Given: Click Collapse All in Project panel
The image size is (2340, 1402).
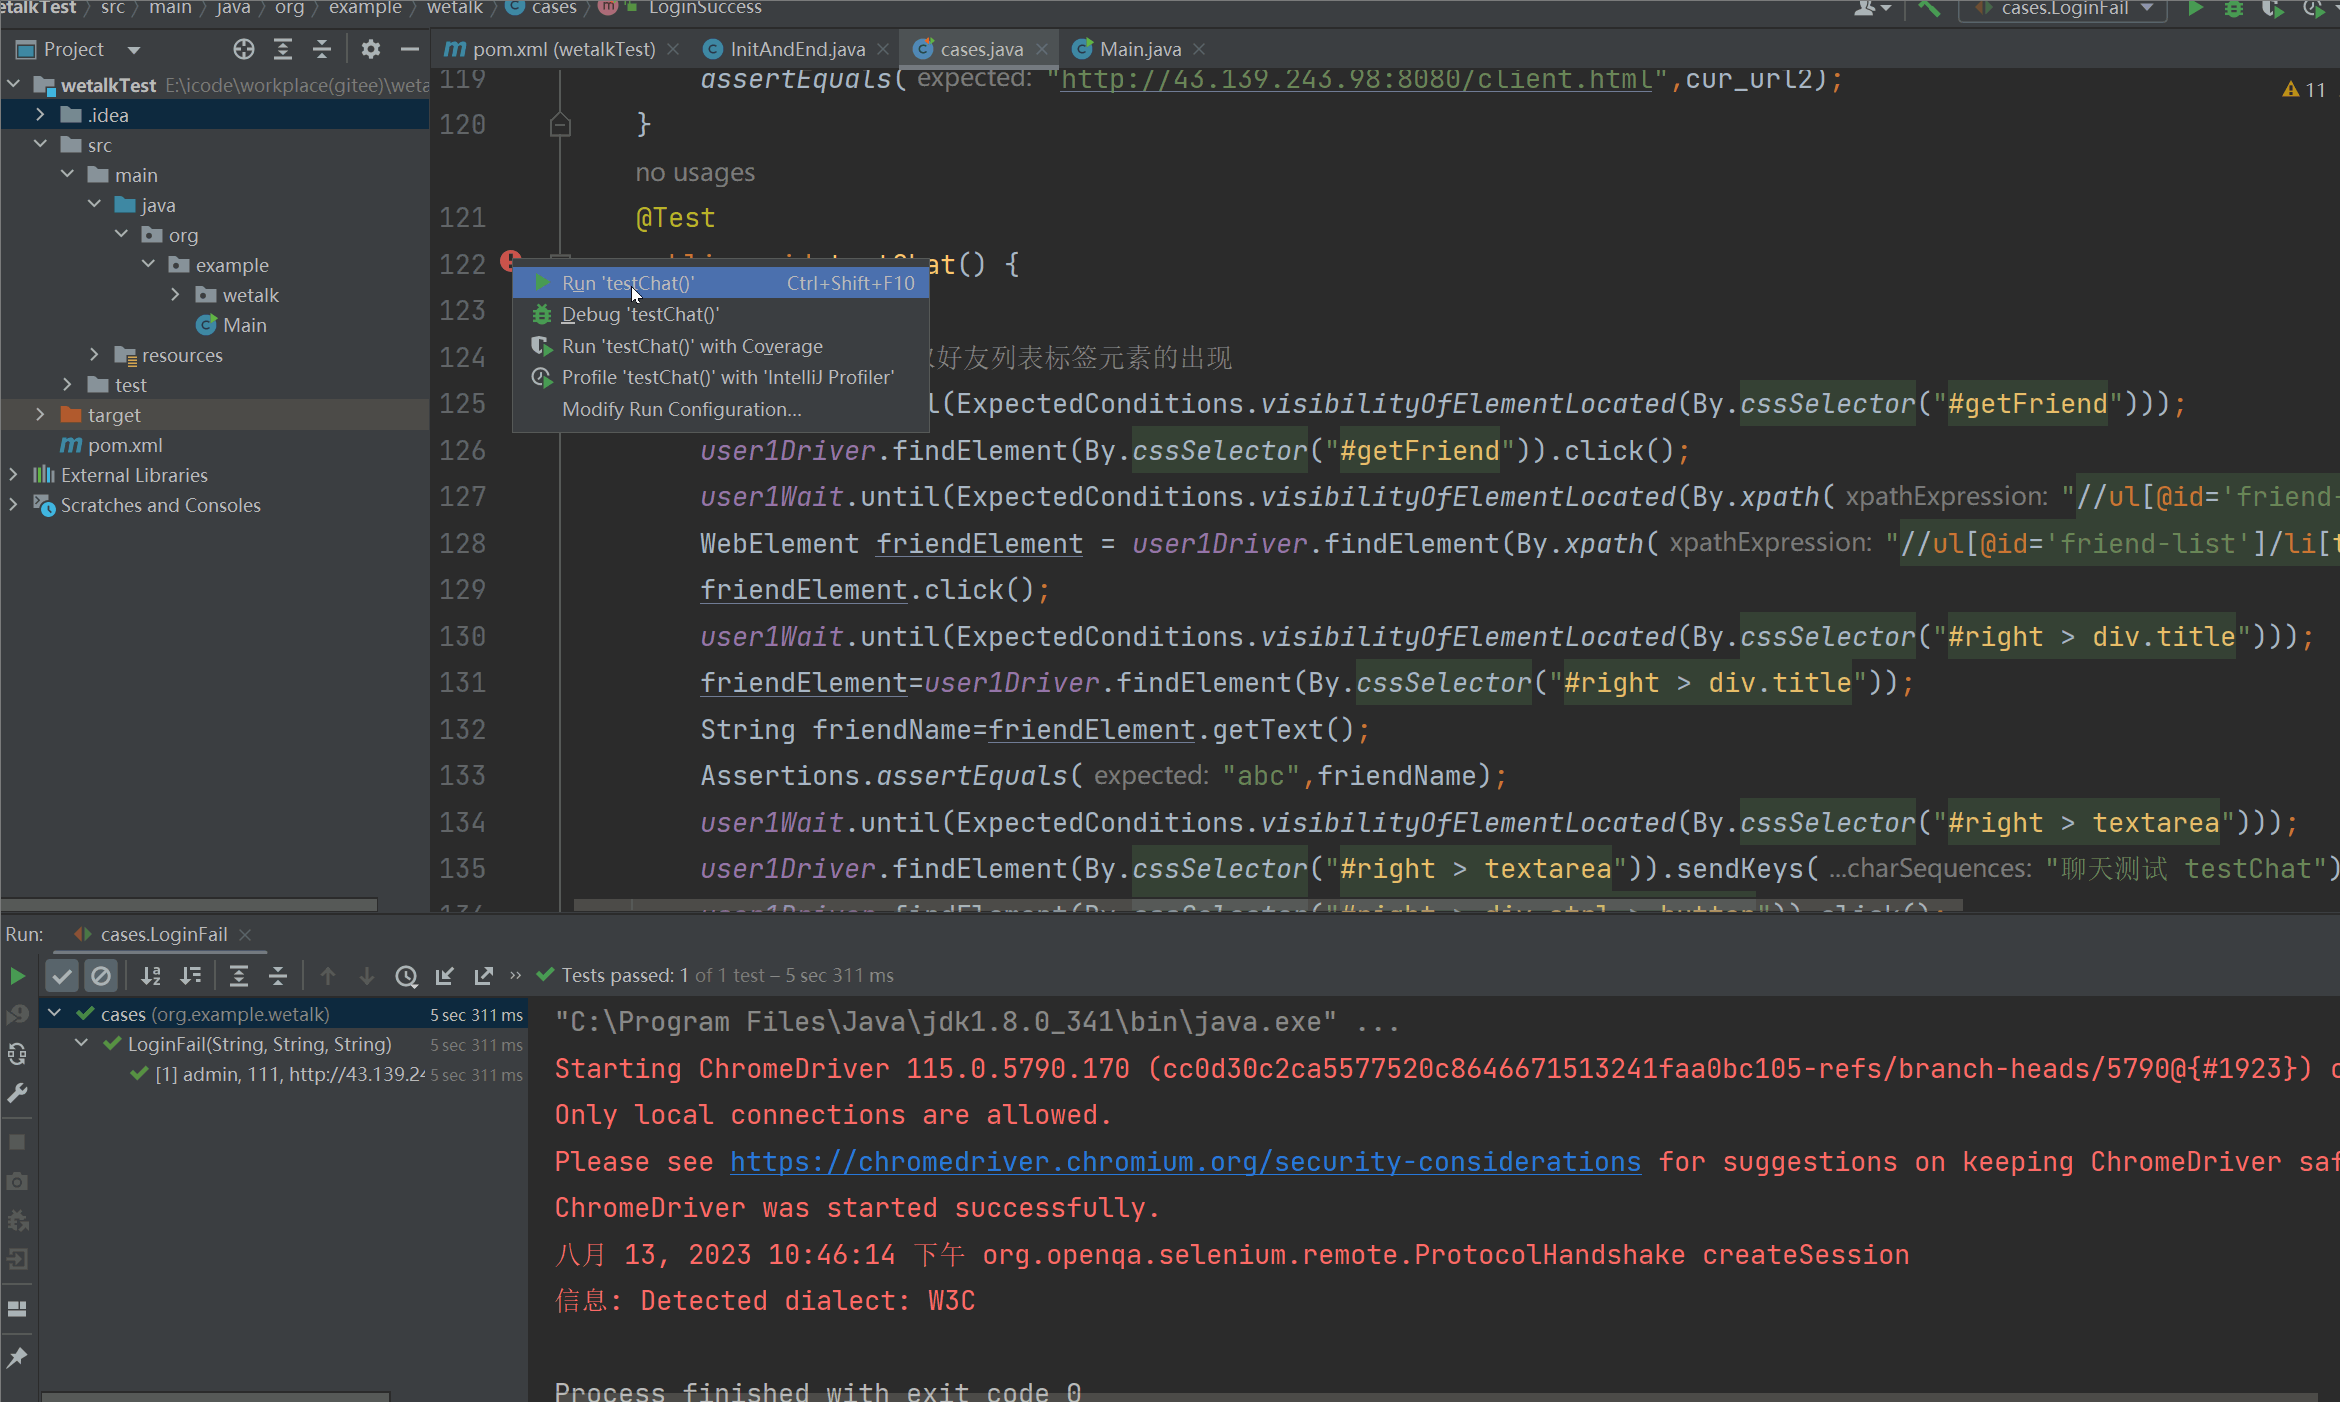Looking at the screenshot, I should click(322, 49).
